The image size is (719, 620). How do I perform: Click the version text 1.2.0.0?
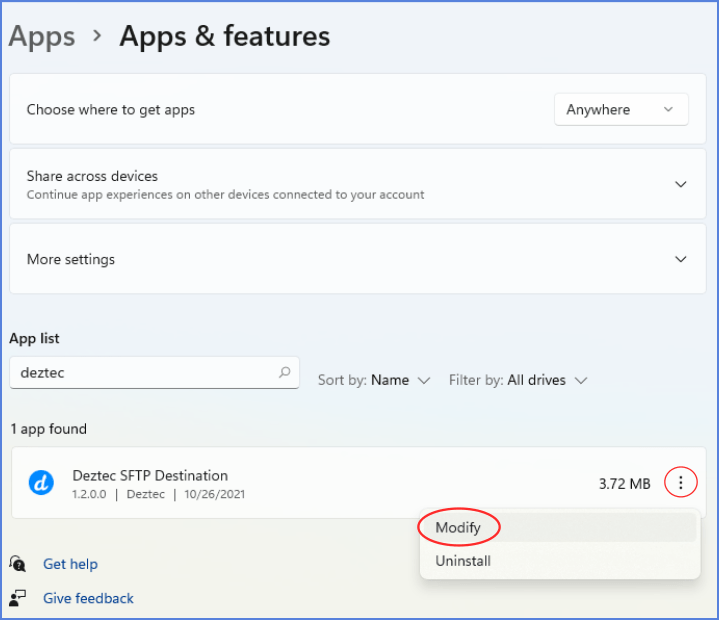click(x=89, y=494)
